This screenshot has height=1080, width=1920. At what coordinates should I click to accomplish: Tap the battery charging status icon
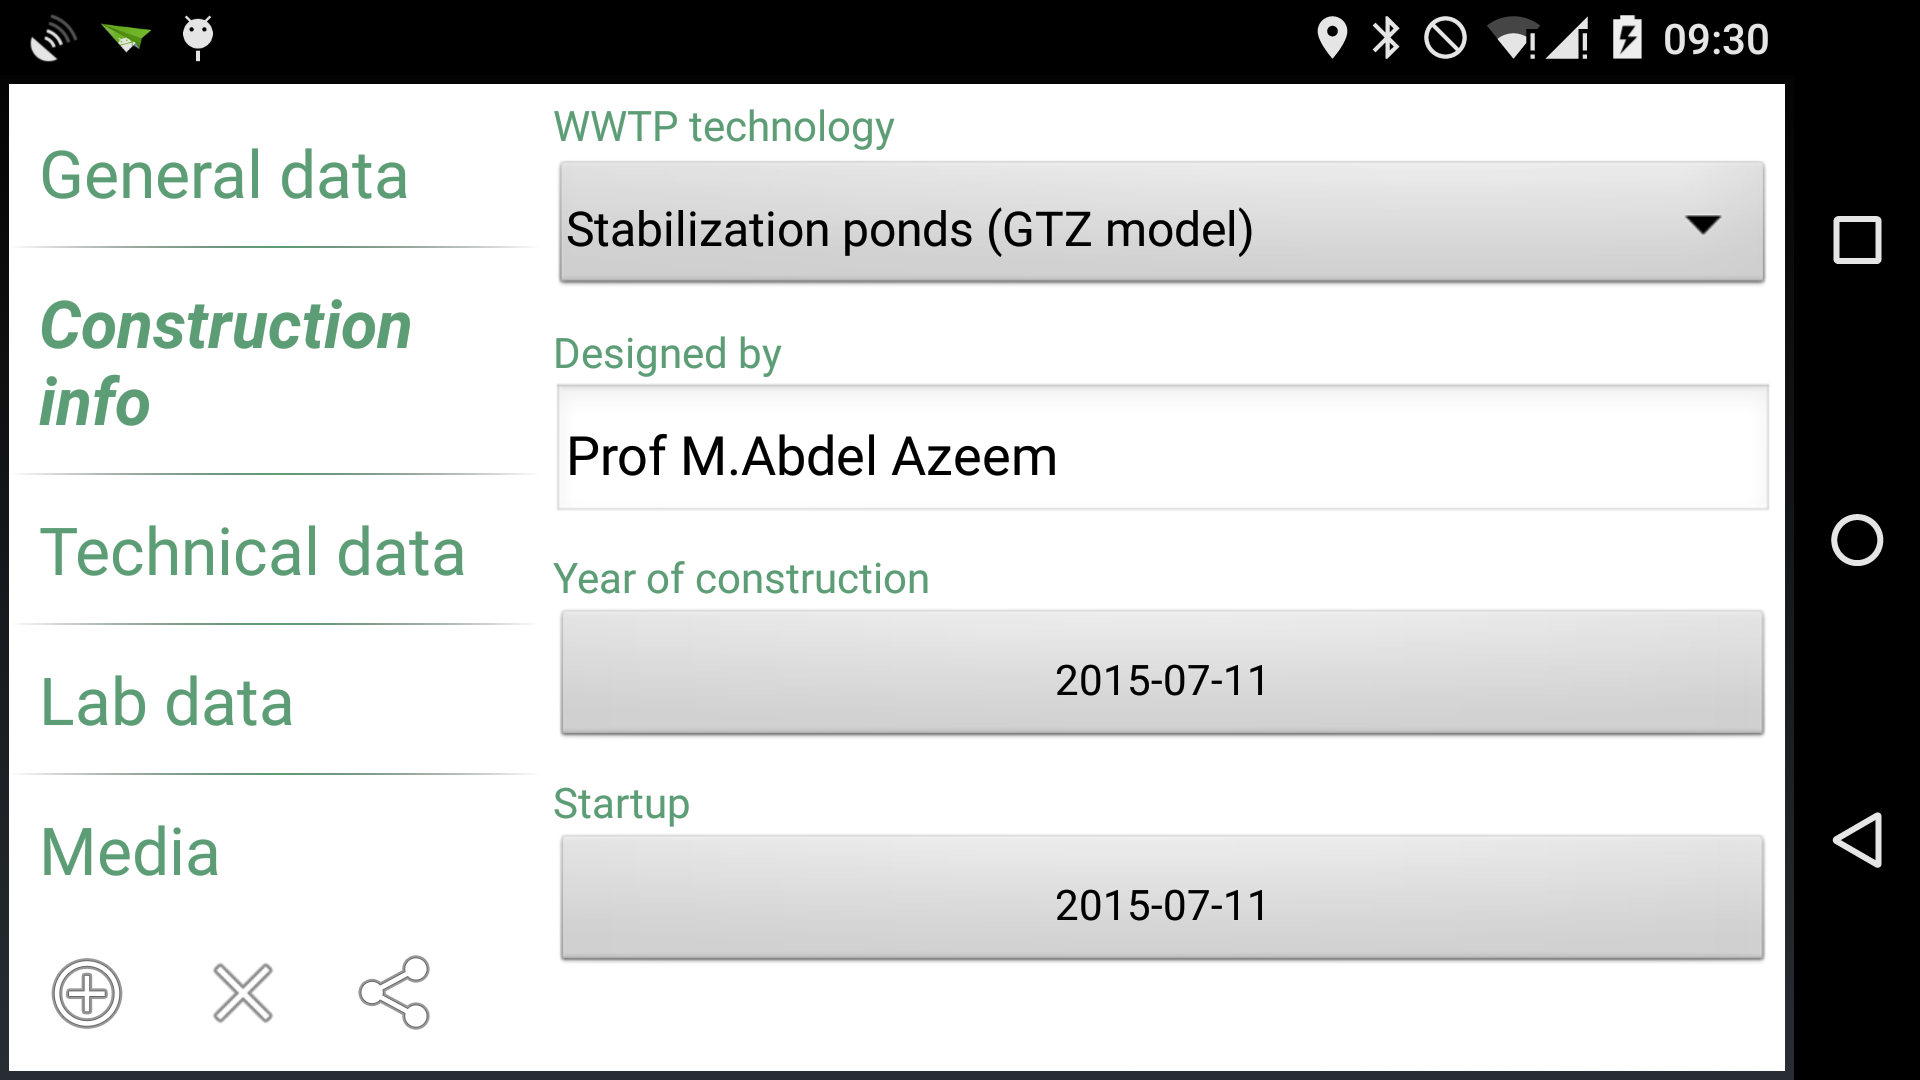(1627, 38)
